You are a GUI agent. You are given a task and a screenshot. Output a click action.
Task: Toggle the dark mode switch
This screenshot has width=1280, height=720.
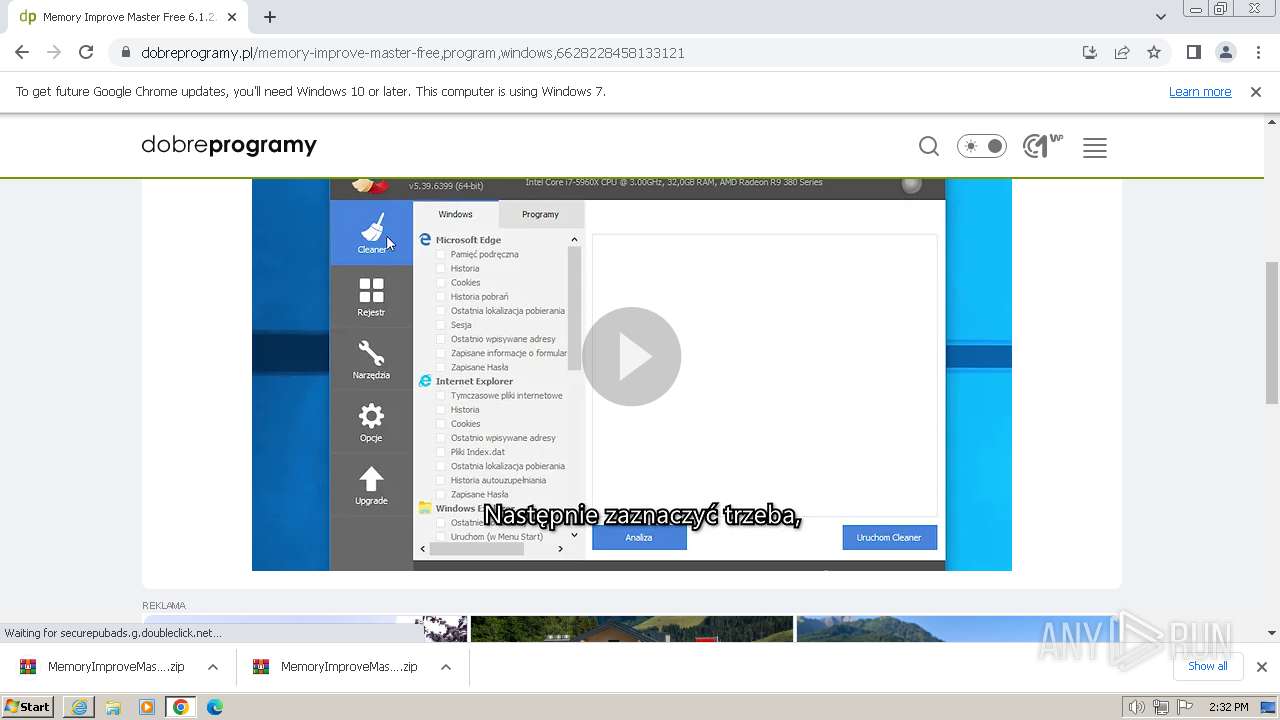pyautogui.click(x=982, y=146)
